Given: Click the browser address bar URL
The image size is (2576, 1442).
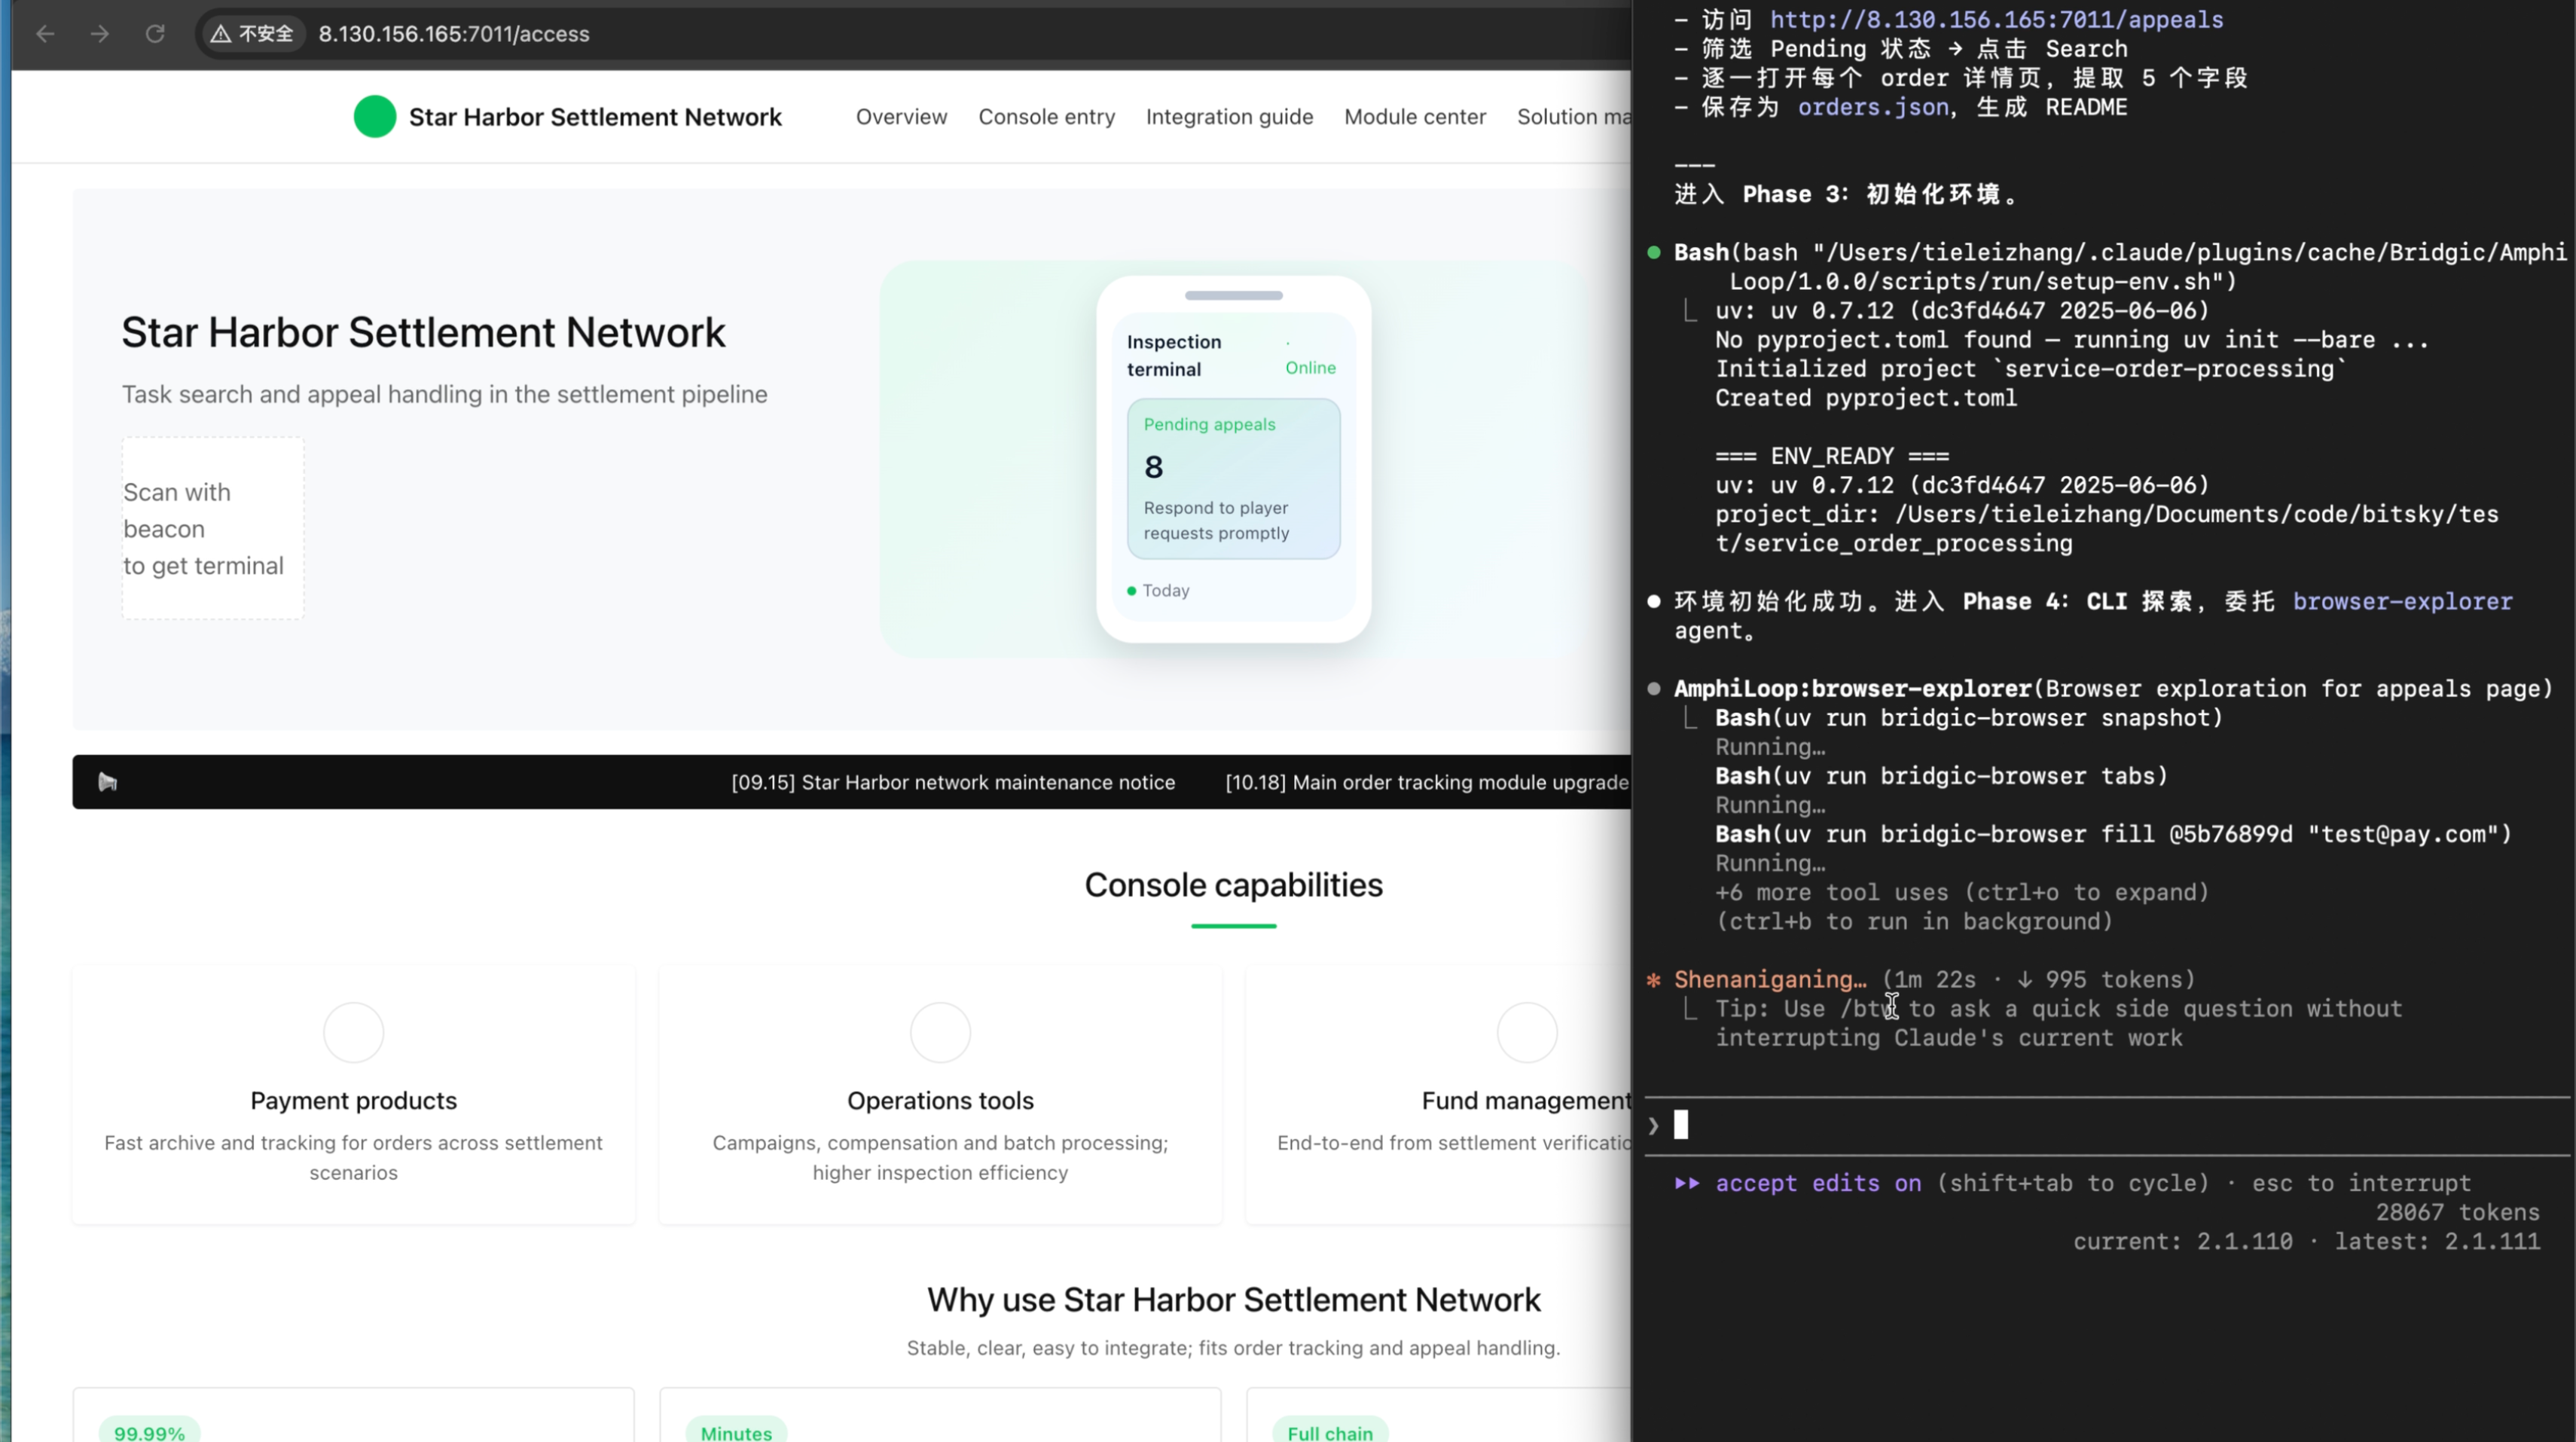Looking at the screenshot, I should [454, 34].
